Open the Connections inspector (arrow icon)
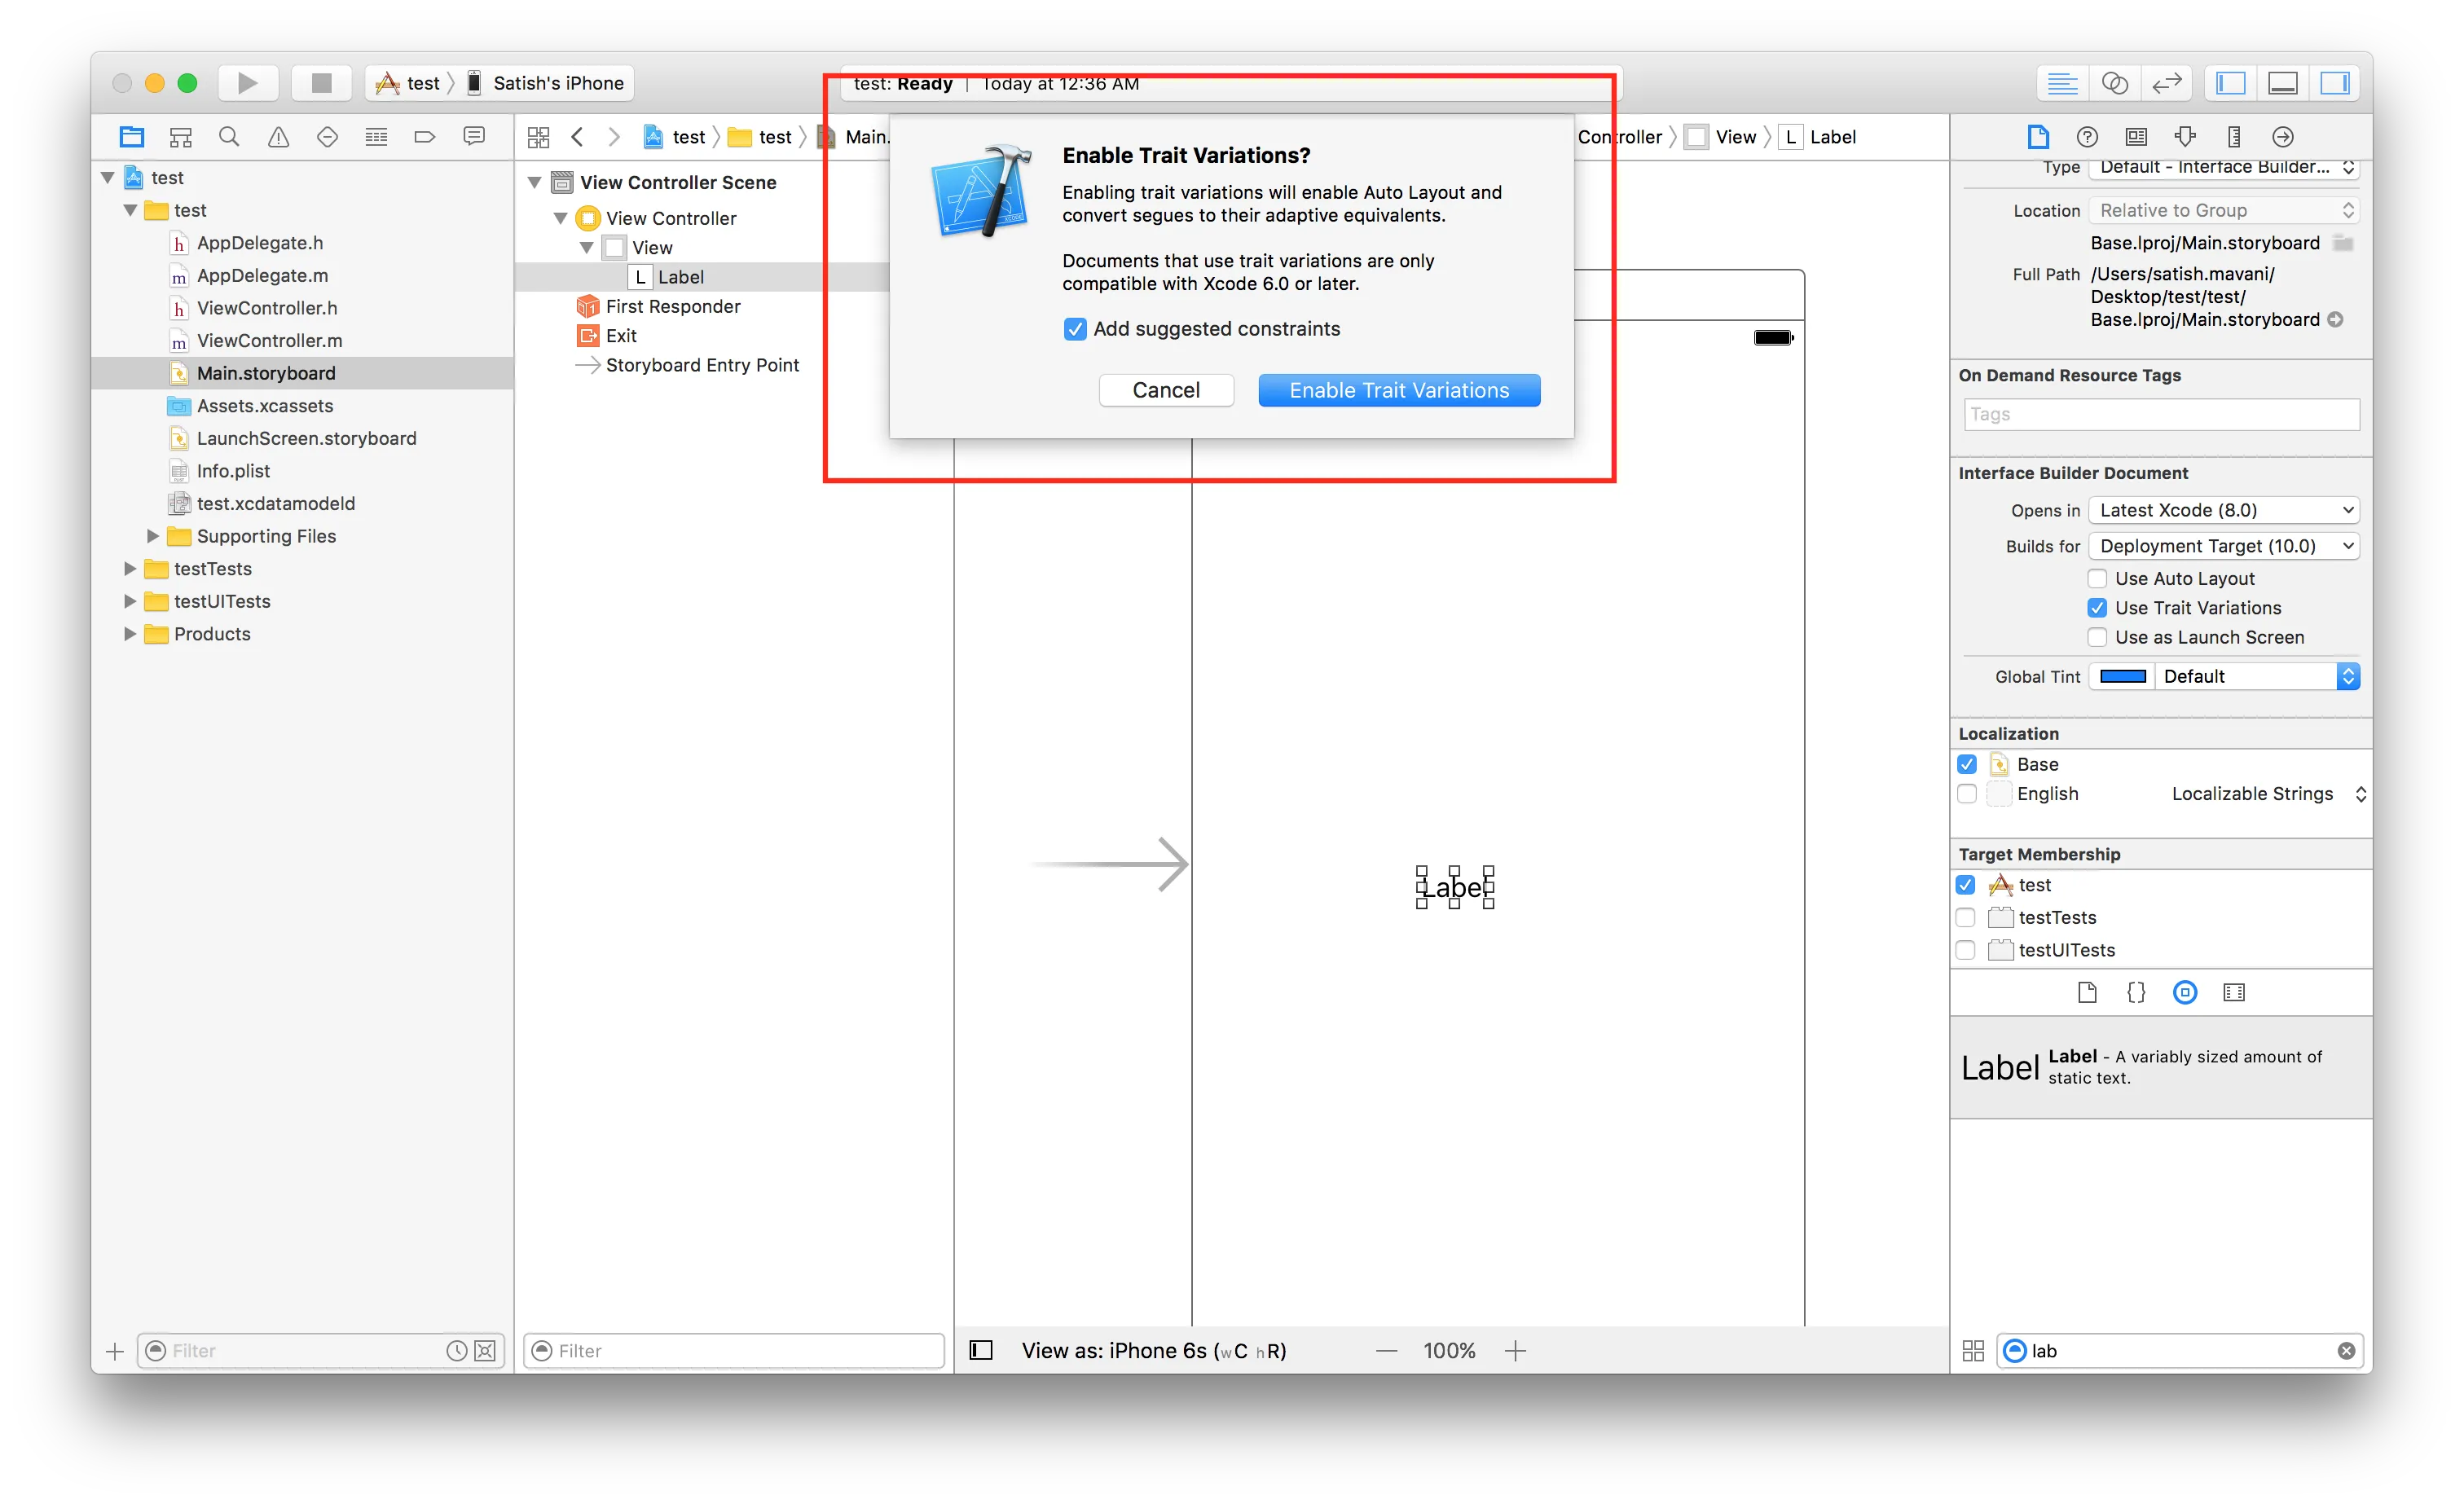Viewport: 2464px width, 1504px height. 2282,137
